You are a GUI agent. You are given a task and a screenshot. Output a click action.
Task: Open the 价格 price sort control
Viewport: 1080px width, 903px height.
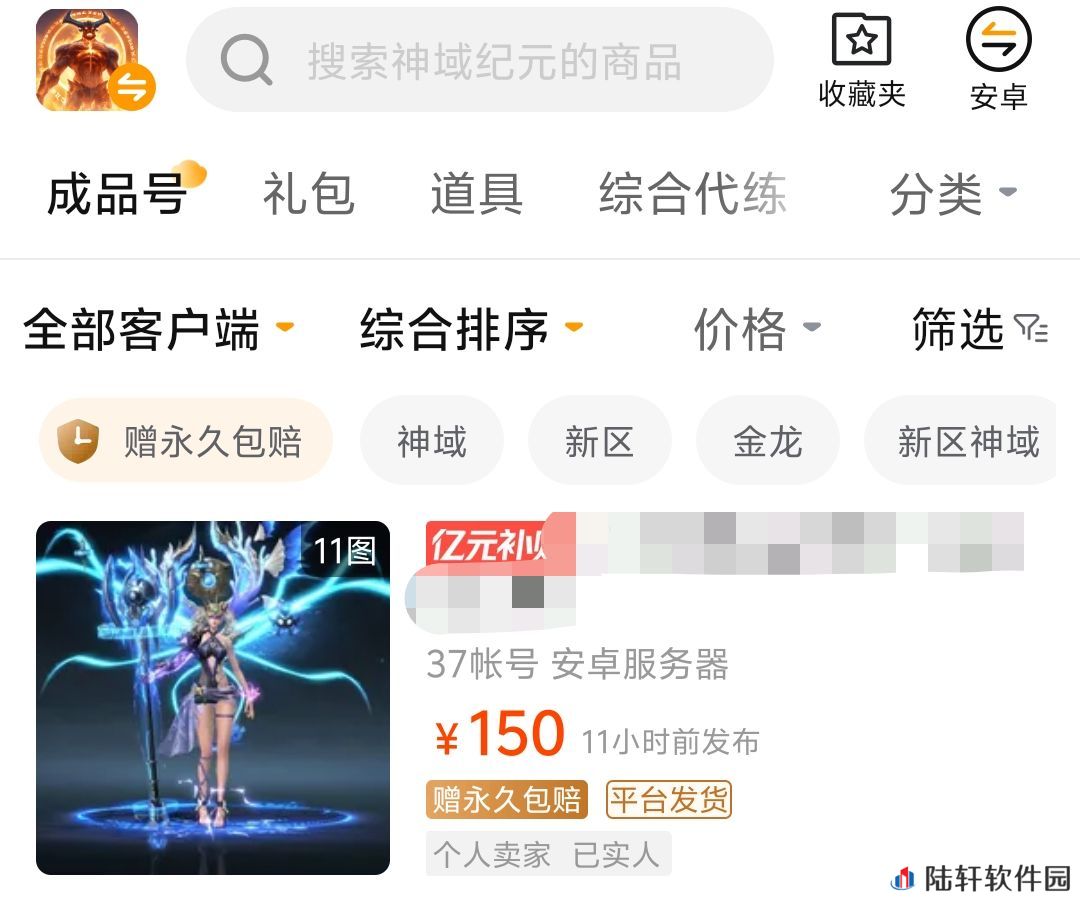click(756, 329)
